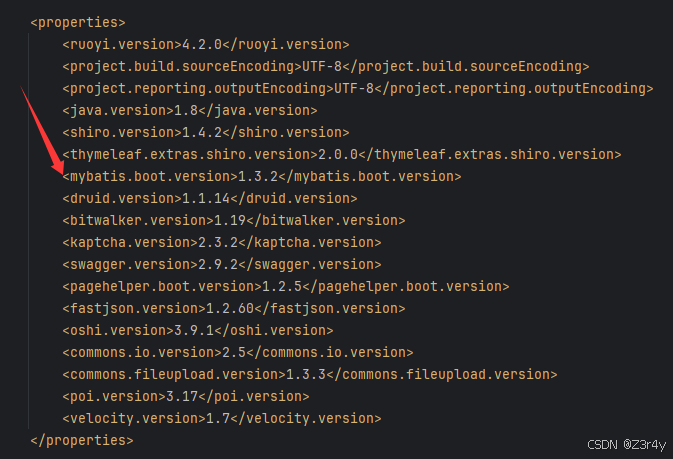Click the commons.fileupload.version 1.3.3 line
Image resolution: width=673 pixels, height=459 pixels.
click(x=310, y=374)
